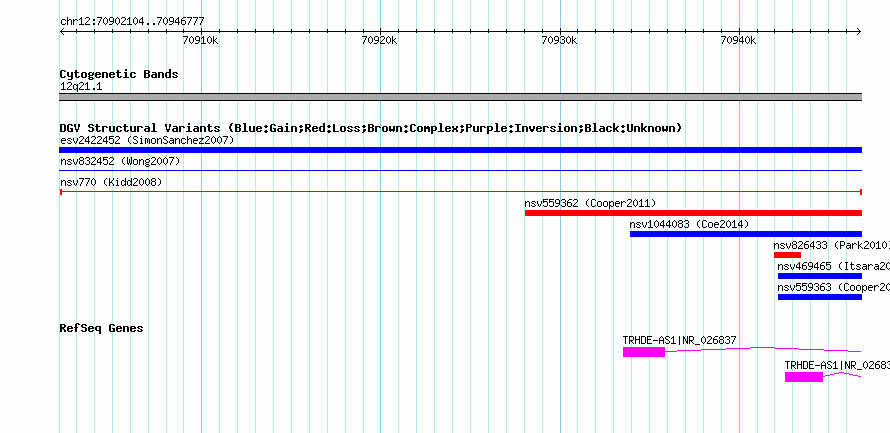Click the lower TRHDE-AS1 magenta exon block

(804, 377)
